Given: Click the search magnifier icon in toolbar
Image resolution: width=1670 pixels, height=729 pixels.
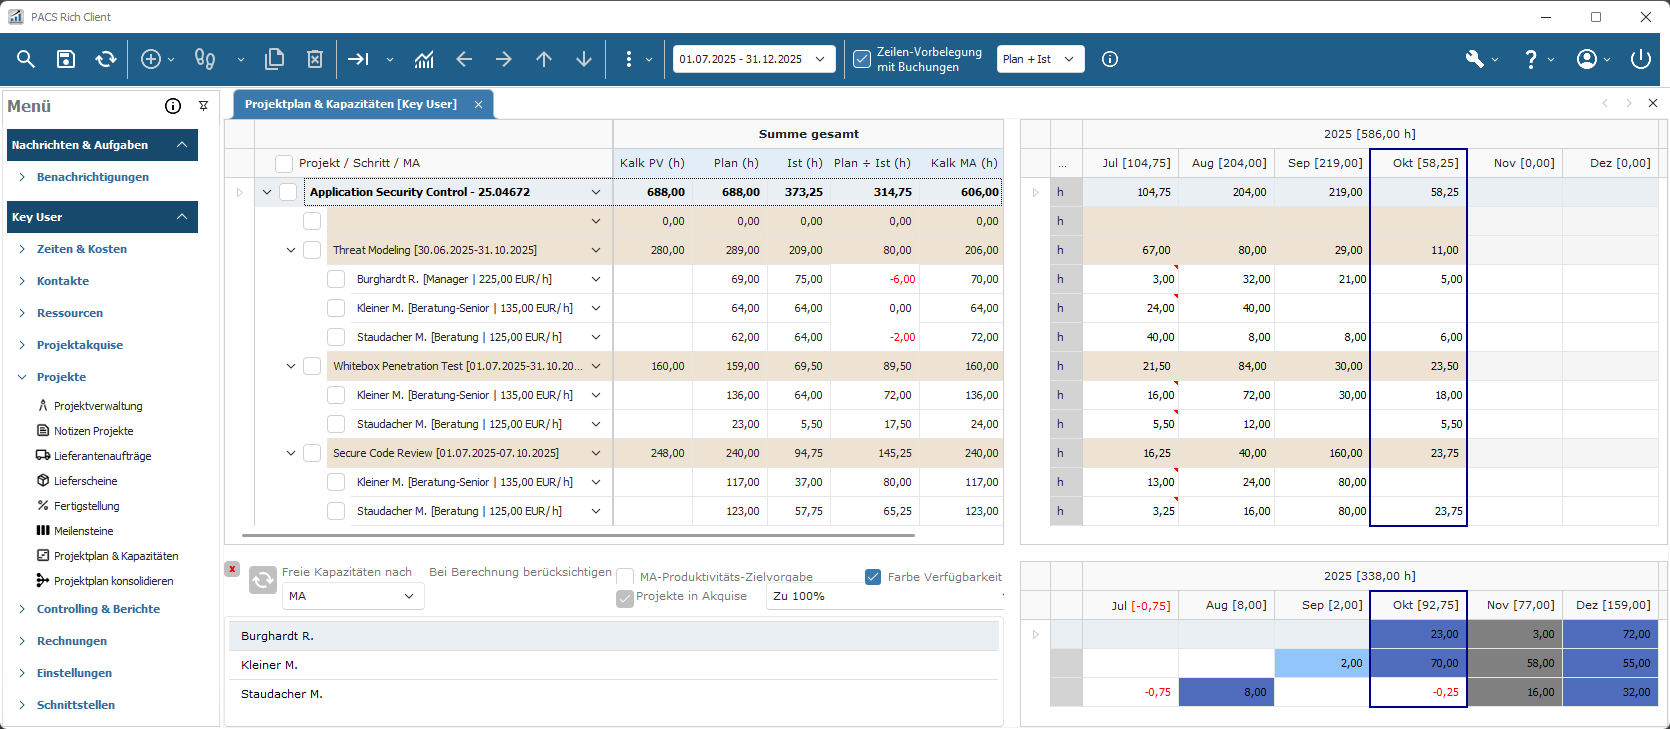Looking at the screenshot, I should 26,59.
